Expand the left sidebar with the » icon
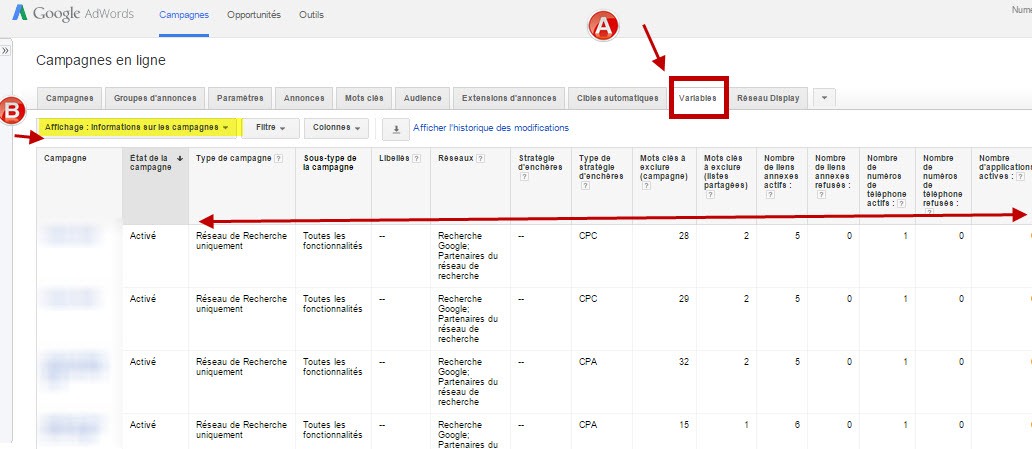Viewport: 1032px width, 449px height. click(5, 51)
